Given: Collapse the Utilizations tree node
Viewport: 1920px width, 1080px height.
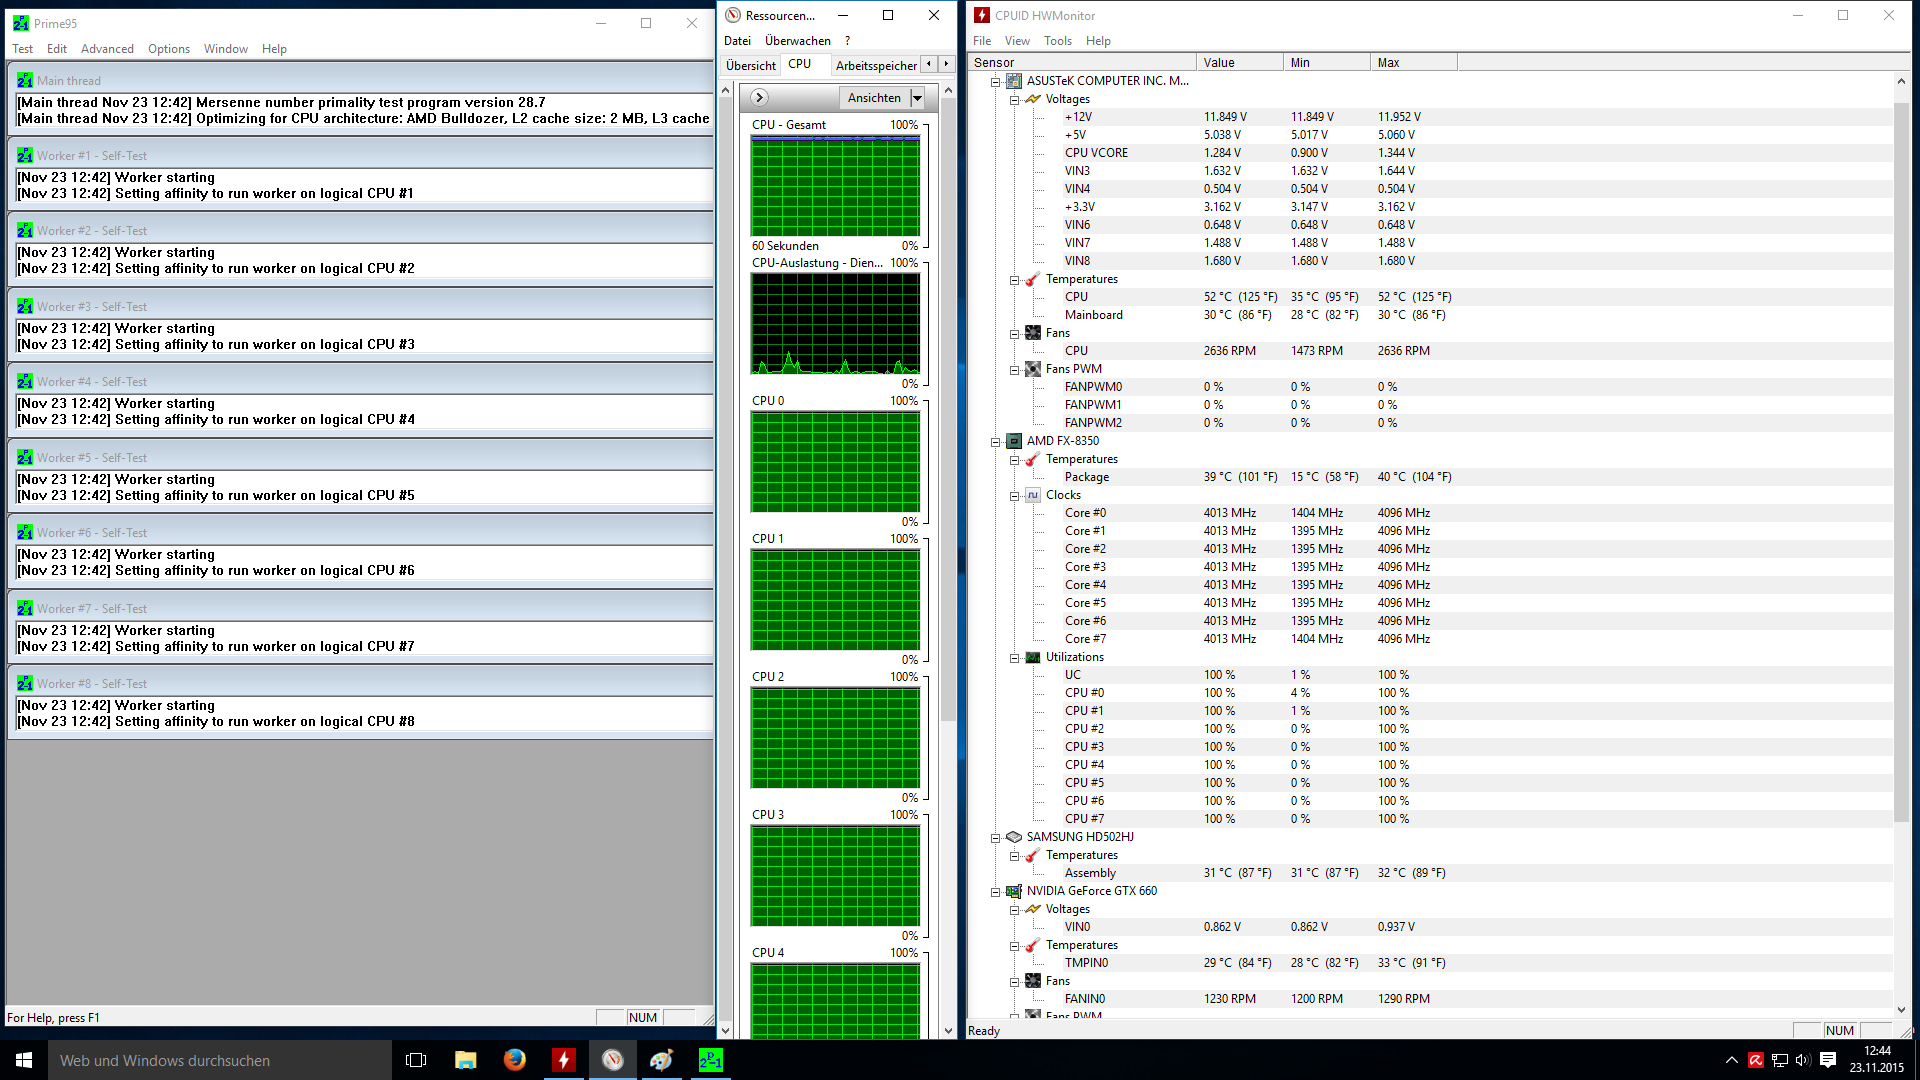Looking at the screenshot, I should coord(1014,657).
